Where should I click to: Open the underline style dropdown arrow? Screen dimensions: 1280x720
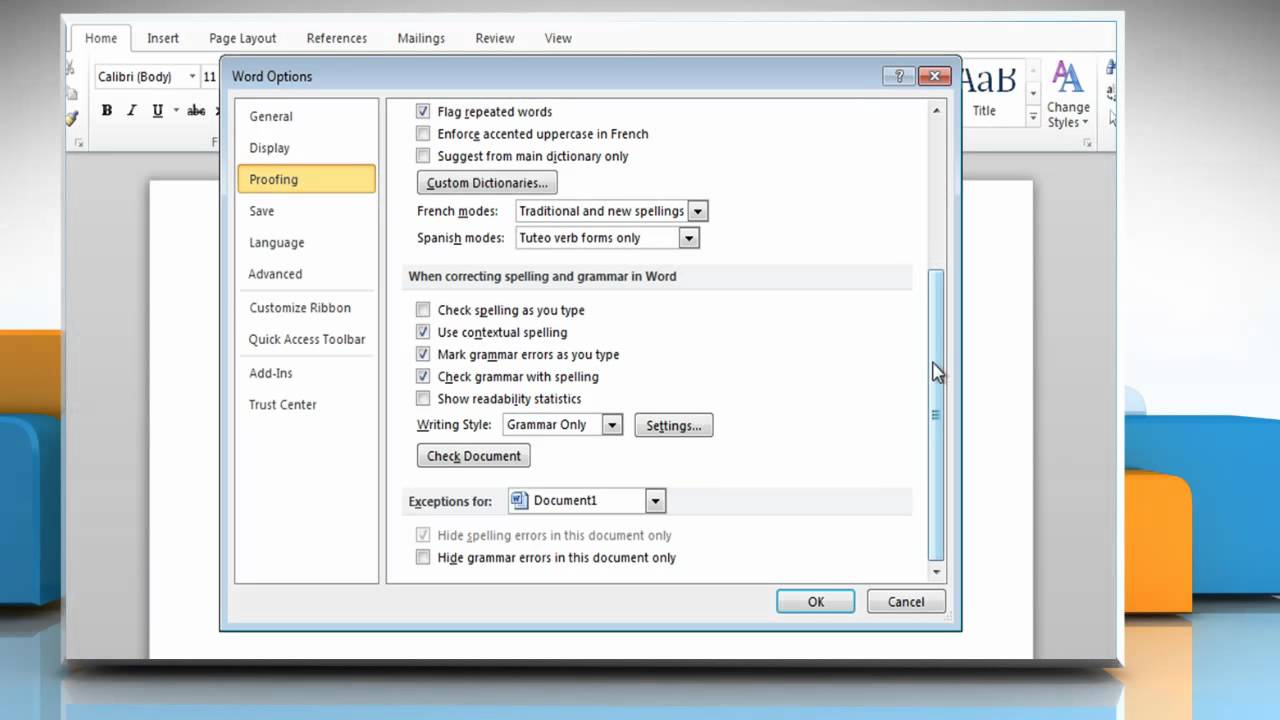(x=176, y=111)
